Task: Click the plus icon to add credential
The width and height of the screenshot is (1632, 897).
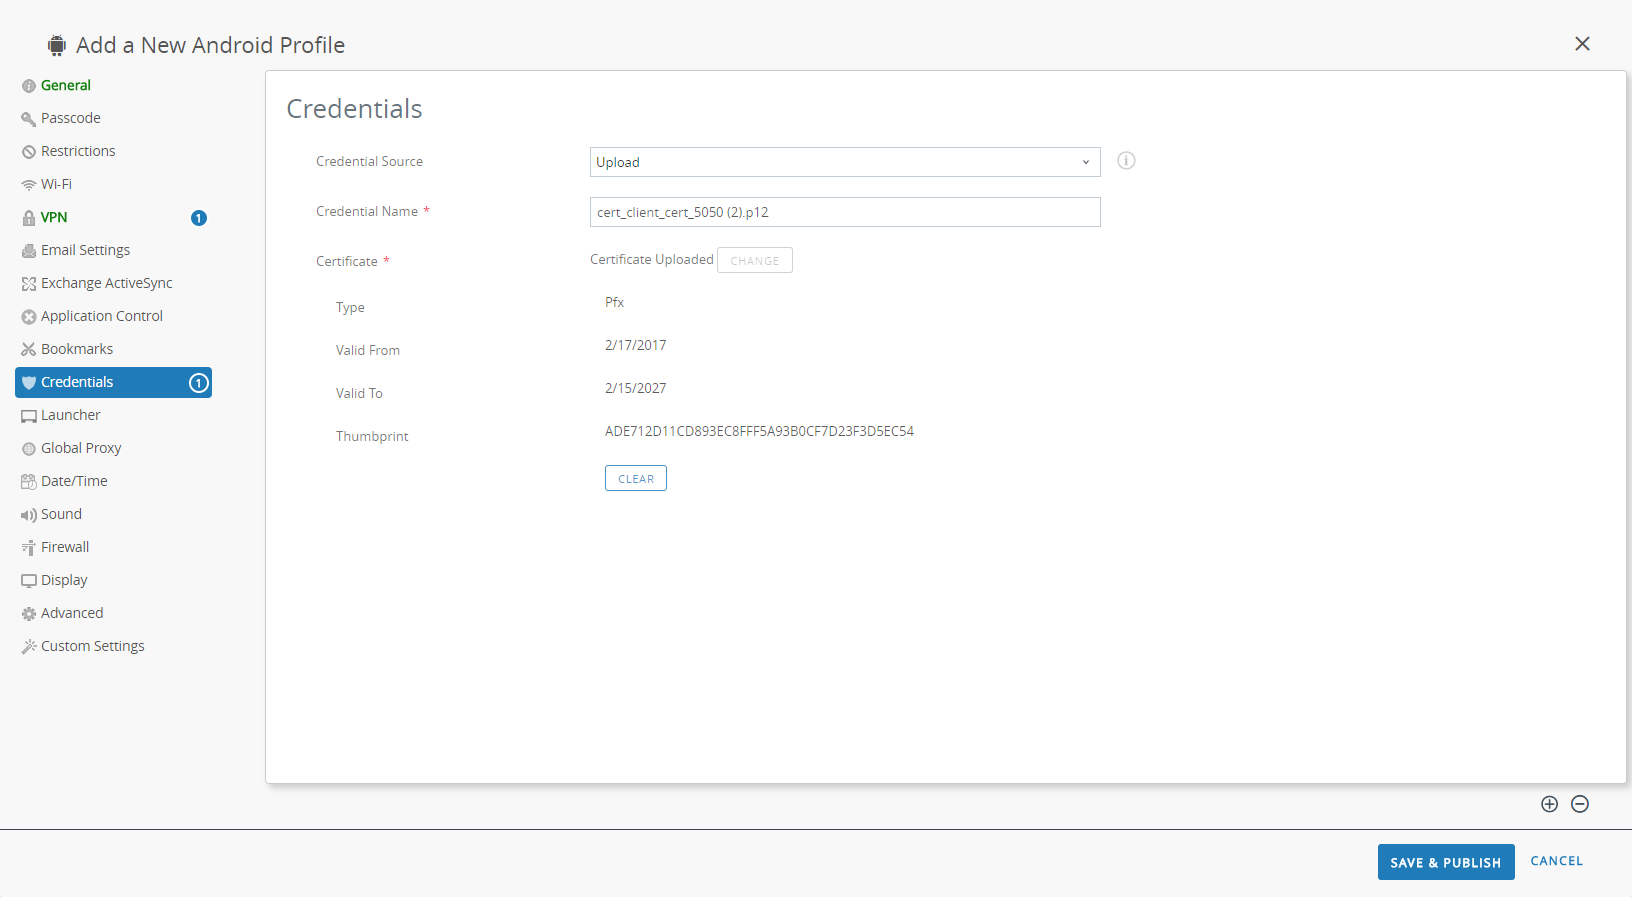Action: [1549, 804]
